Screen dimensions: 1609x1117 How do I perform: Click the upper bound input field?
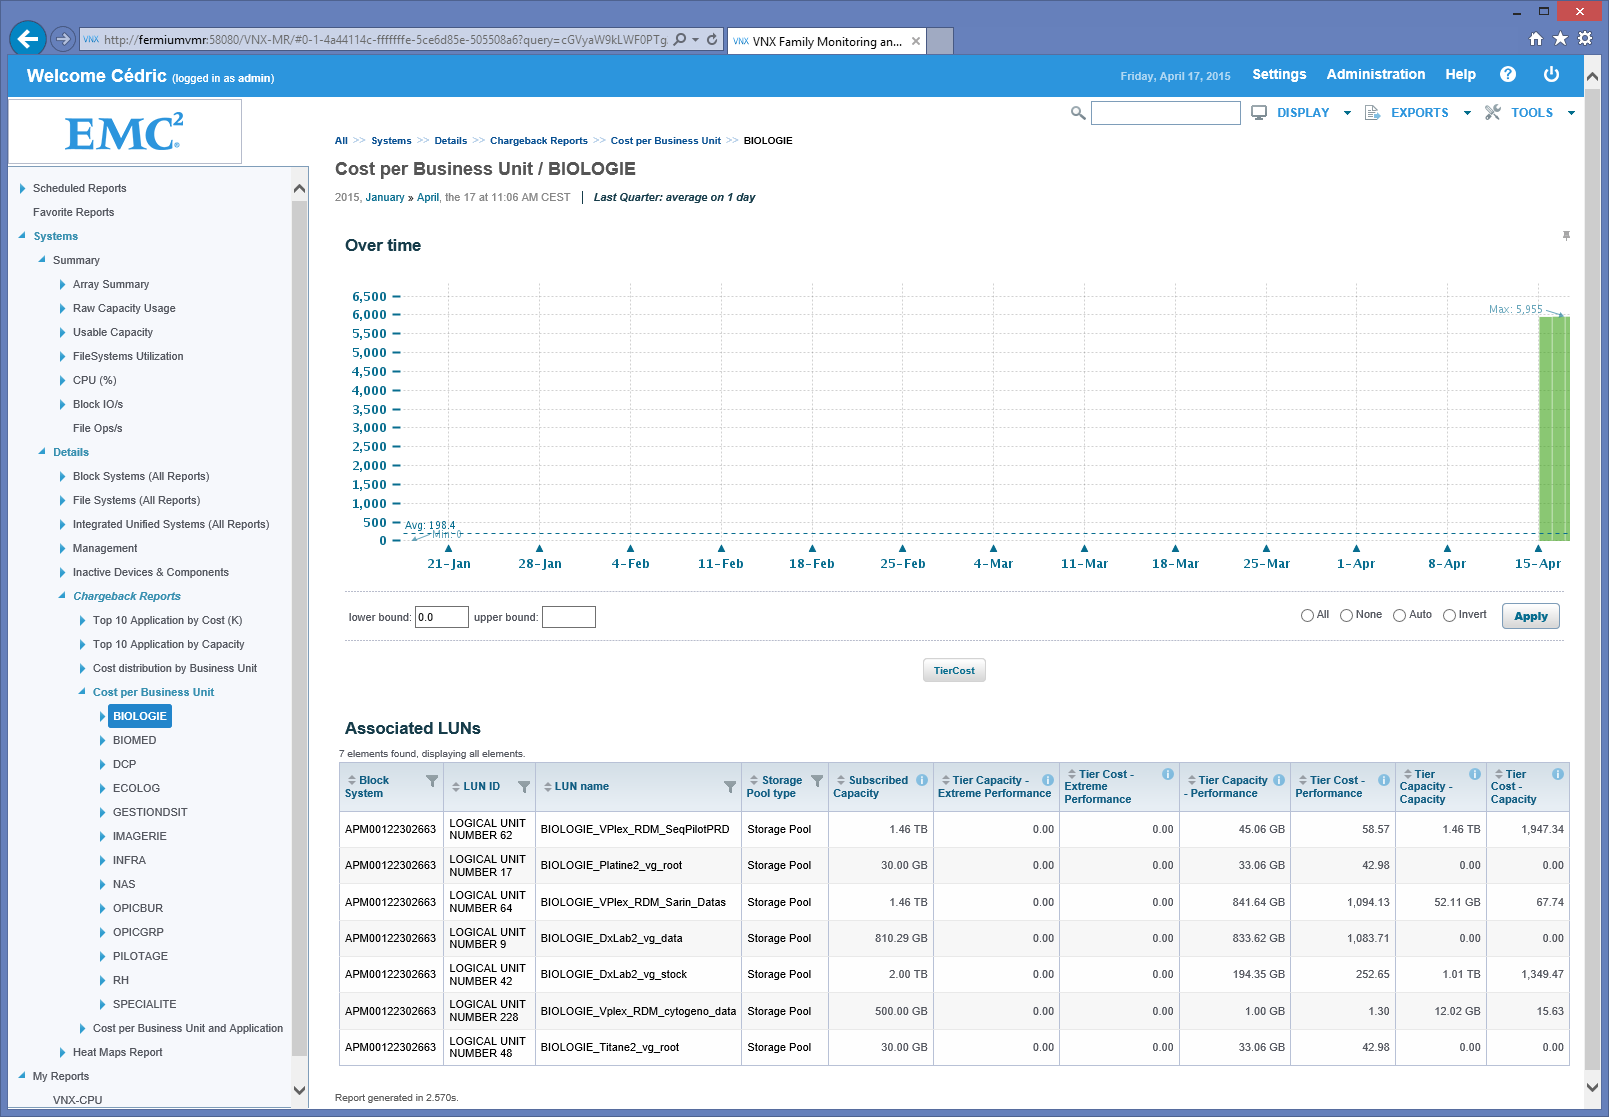point(568,618)
